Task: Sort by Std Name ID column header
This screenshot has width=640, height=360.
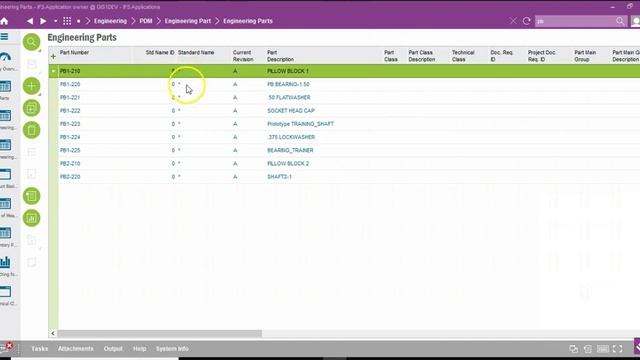Action: 160,53
